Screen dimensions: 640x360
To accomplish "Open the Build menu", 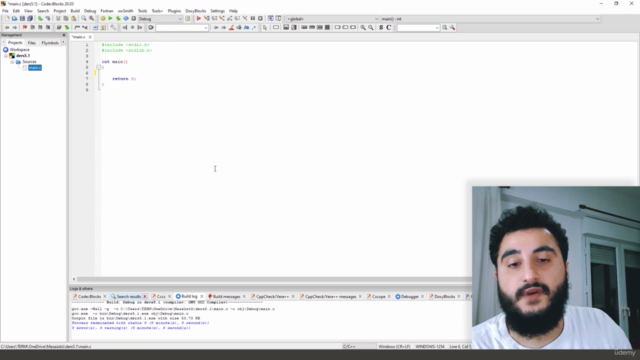I will click(x=75, y=11).
